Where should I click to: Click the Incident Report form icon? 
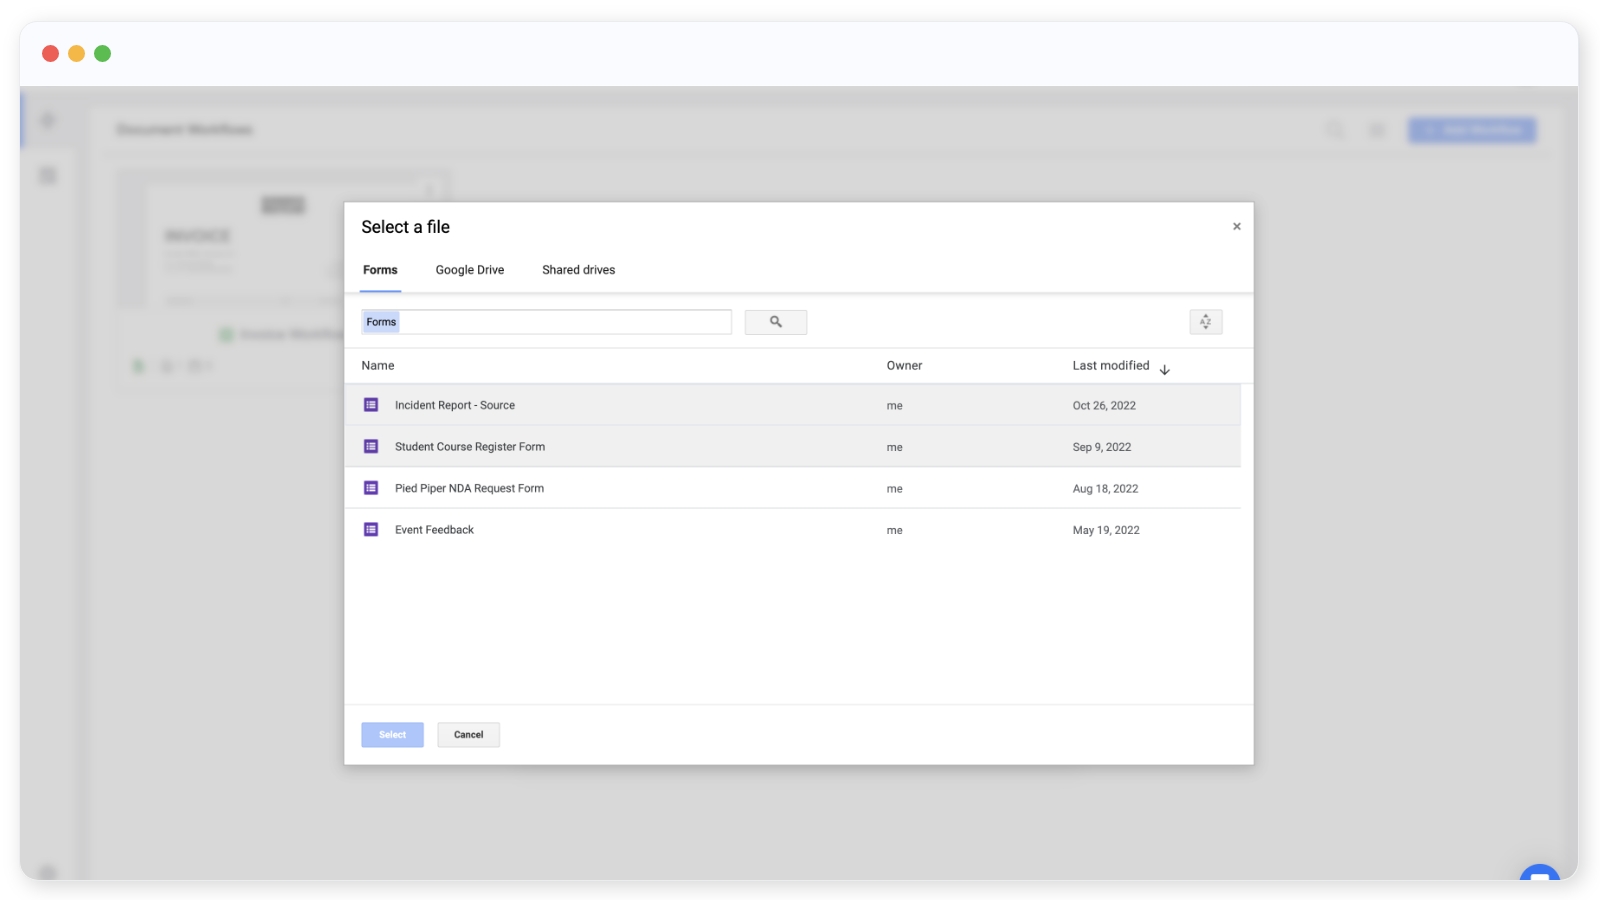pyautogui.click(x=371, y=405)
